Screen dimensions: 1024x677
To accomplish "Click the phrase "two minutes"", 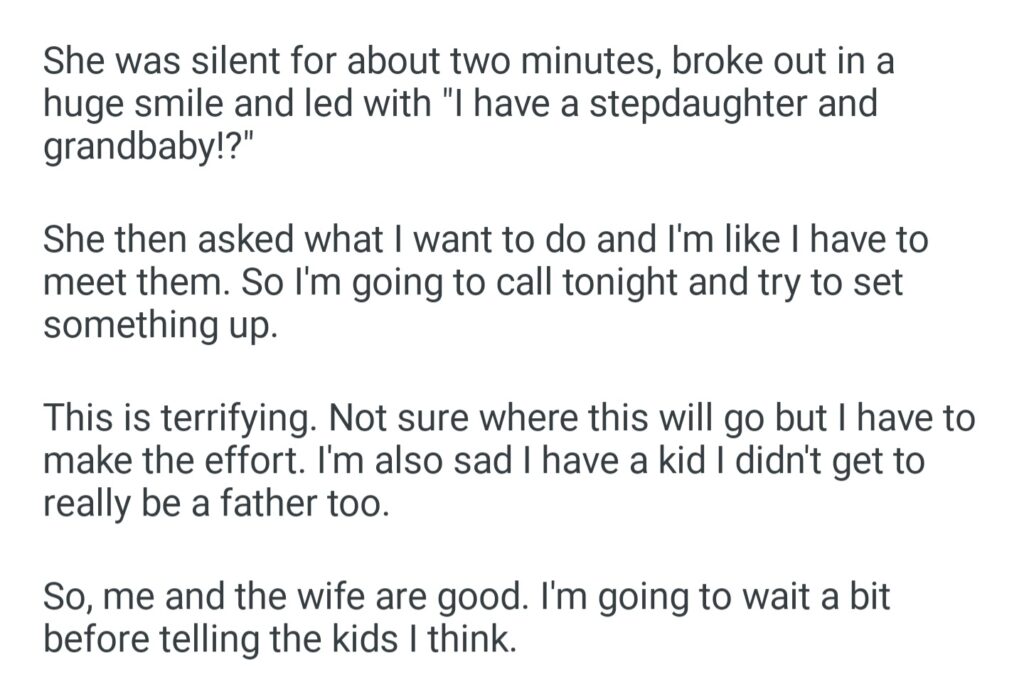I will coord(555,62).
